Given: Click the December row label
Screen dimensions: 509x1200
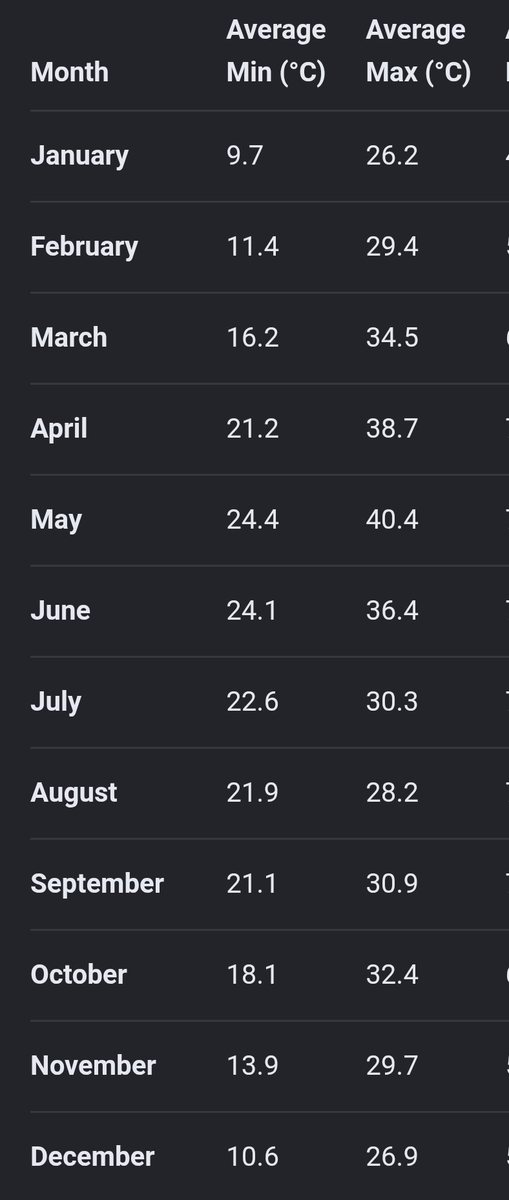Looking at the screenshot, I should coord(93,1156).
